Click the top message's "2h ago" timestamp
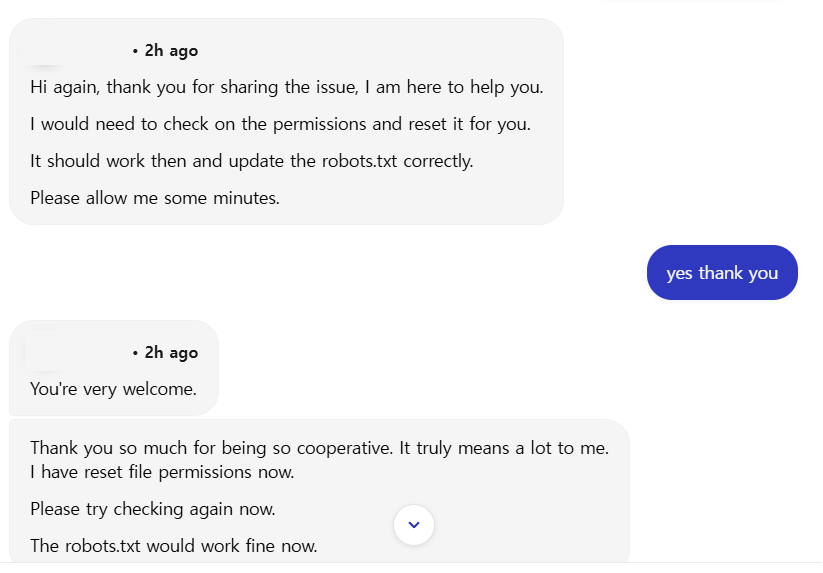The image size is (823, 573). pos(171,51)
